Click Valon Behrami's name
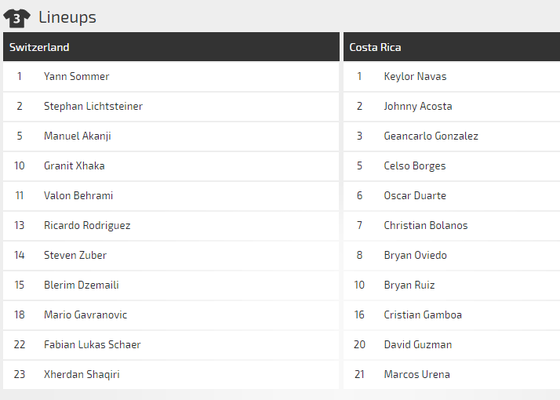Viewport: 560px width, 400px height. click(x=79, y=196)
